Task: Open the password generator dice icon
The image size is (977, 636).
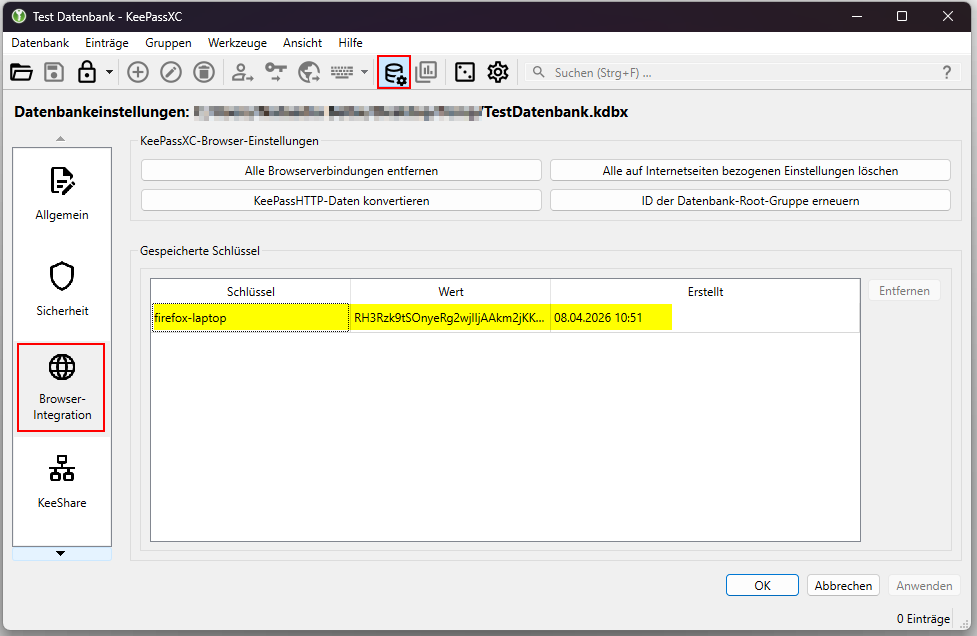Action: [x=465, y=72]
